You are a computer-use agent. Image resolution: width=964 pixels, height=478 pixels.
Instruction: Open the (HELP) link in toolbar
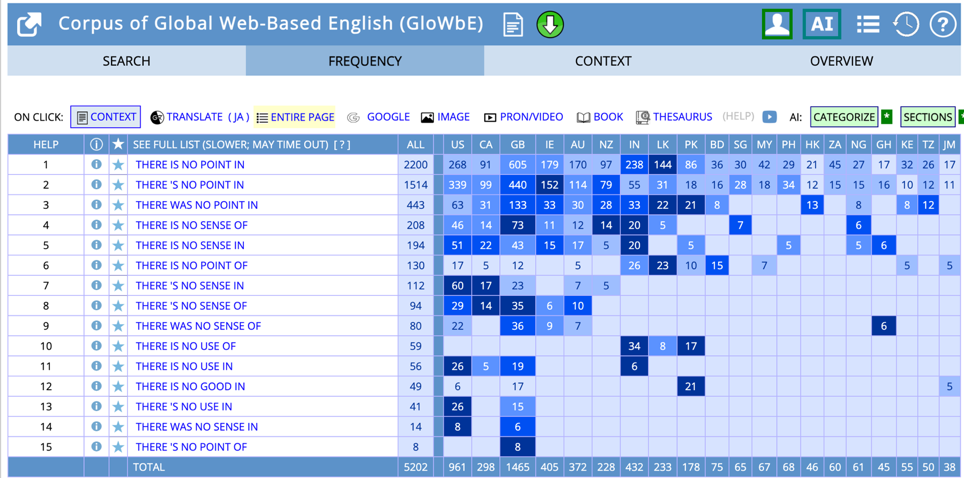coord(738,117)
